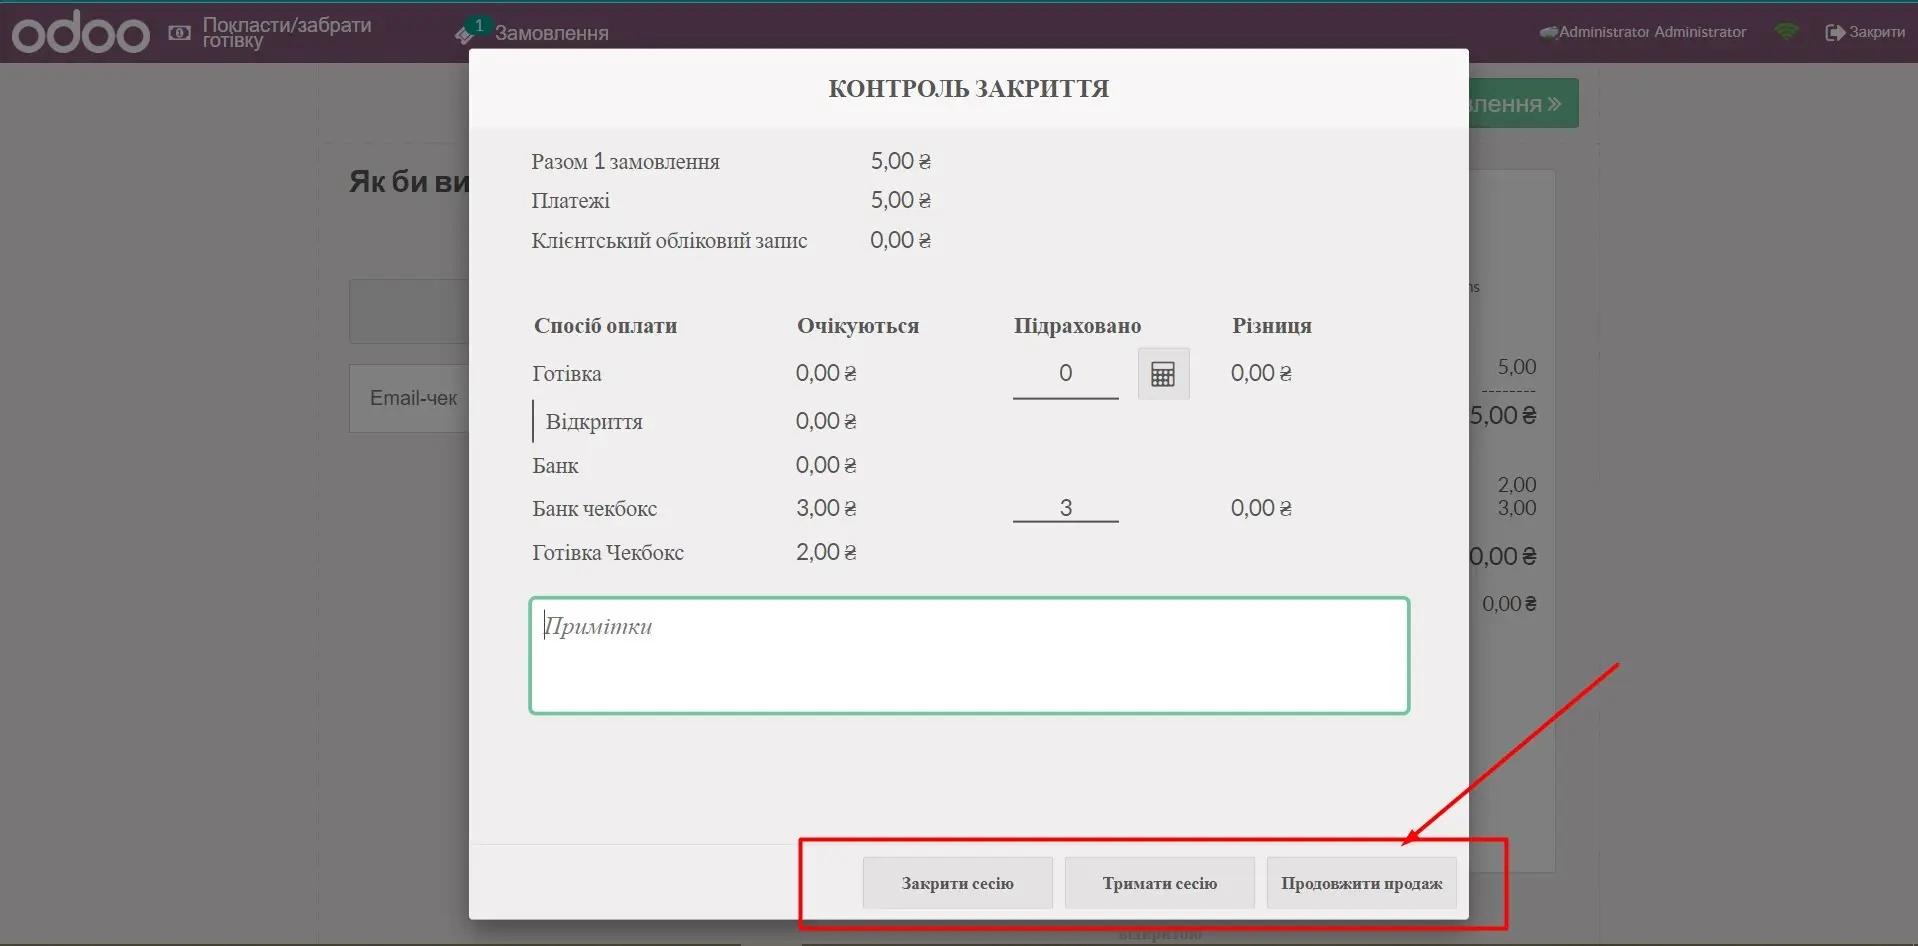Click the green next button behind dialog
1918x946 pixels.
[1523, 104]
